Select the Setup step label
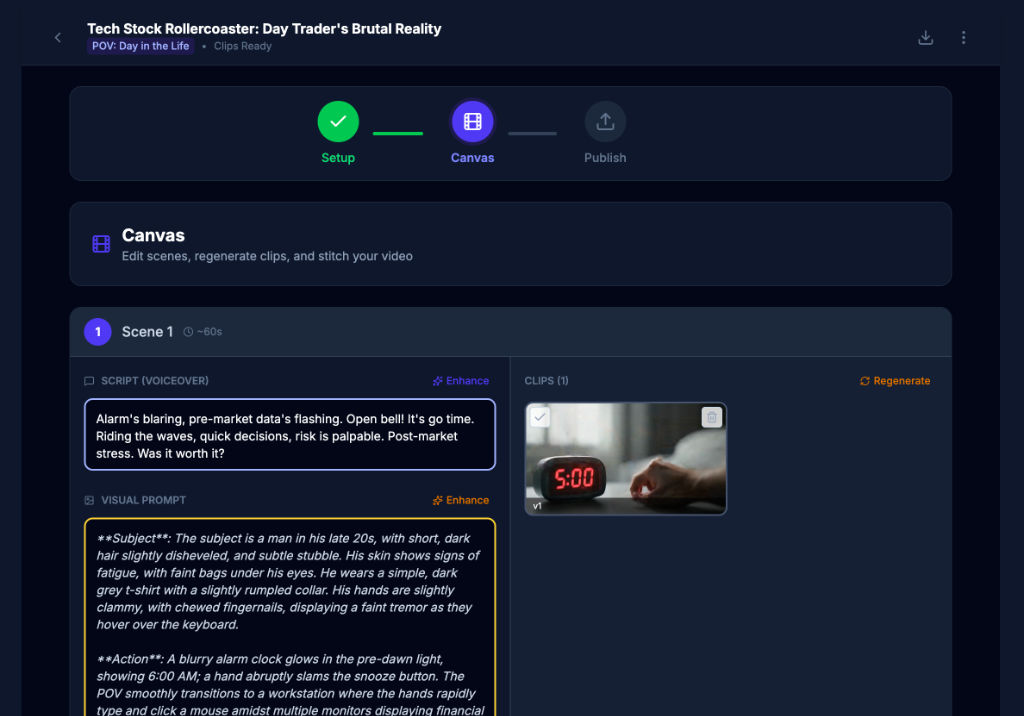The width and height of the screenshot is (1024, 716). [x=338, y=157]
